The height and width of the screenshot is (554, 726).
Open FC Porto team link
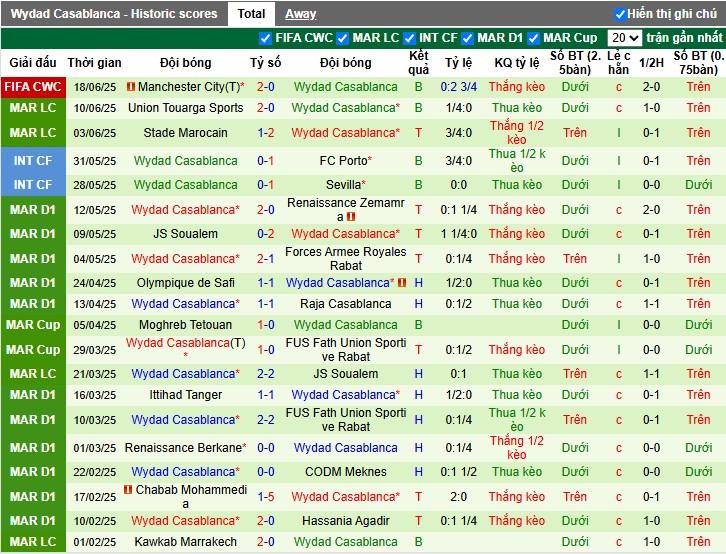pyautogui.click(x=344, y=161)
